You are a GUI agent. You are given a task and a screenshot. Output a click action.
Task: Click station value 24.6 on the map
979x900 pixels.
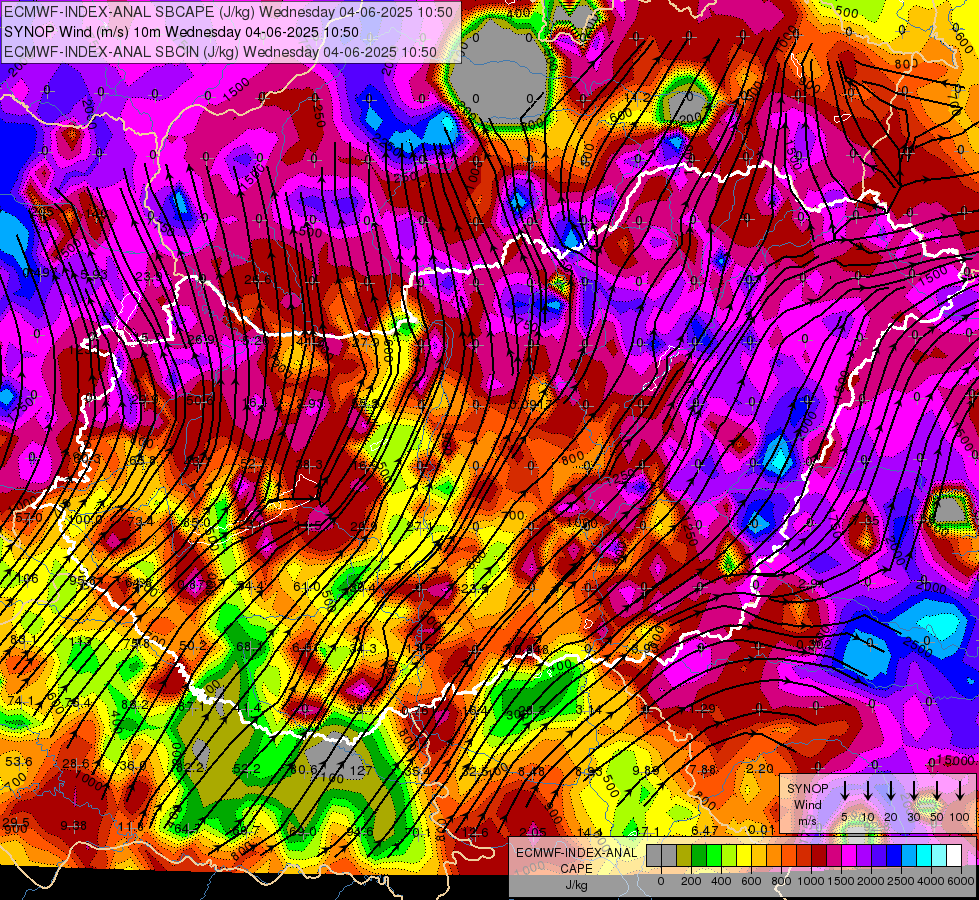click(x=258, y=280)
